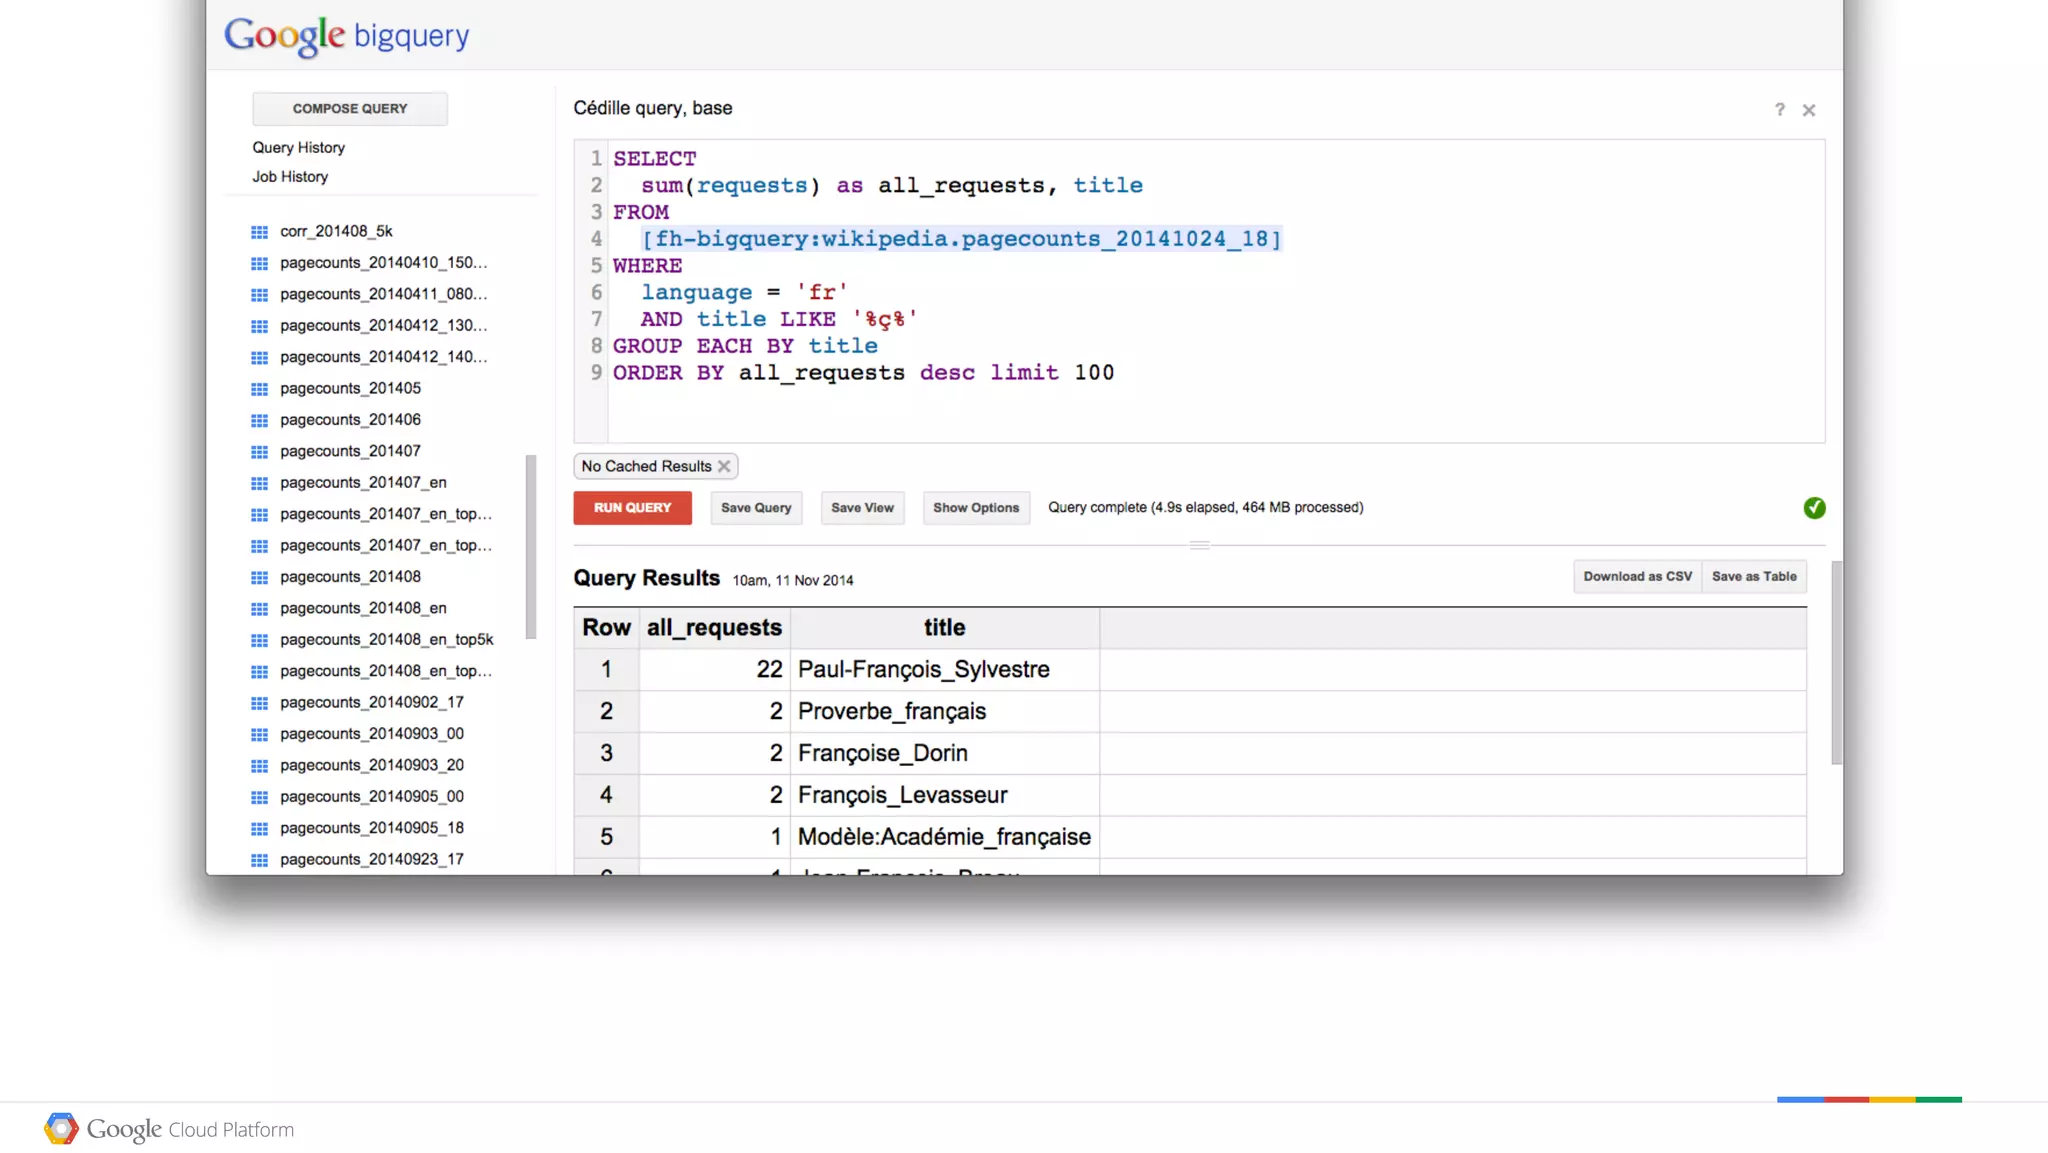Click the Save View button
Screen dimensions: 2048x1153
(x=862, y=508)
